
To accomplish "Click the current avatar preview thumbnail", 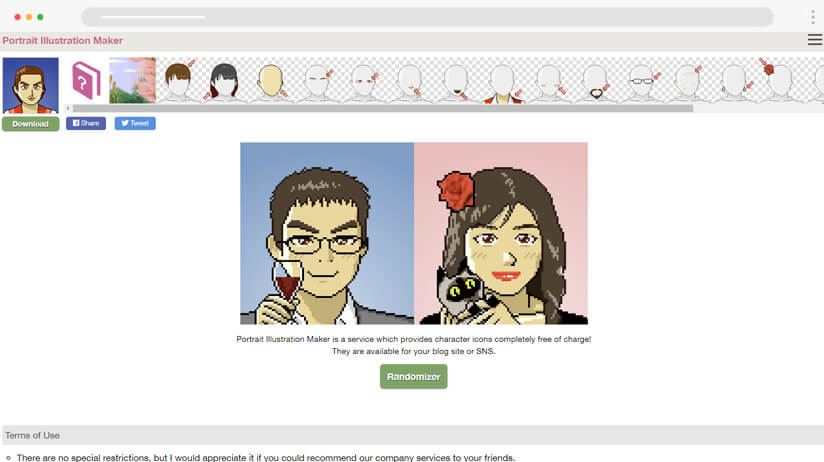I will 31,85.
